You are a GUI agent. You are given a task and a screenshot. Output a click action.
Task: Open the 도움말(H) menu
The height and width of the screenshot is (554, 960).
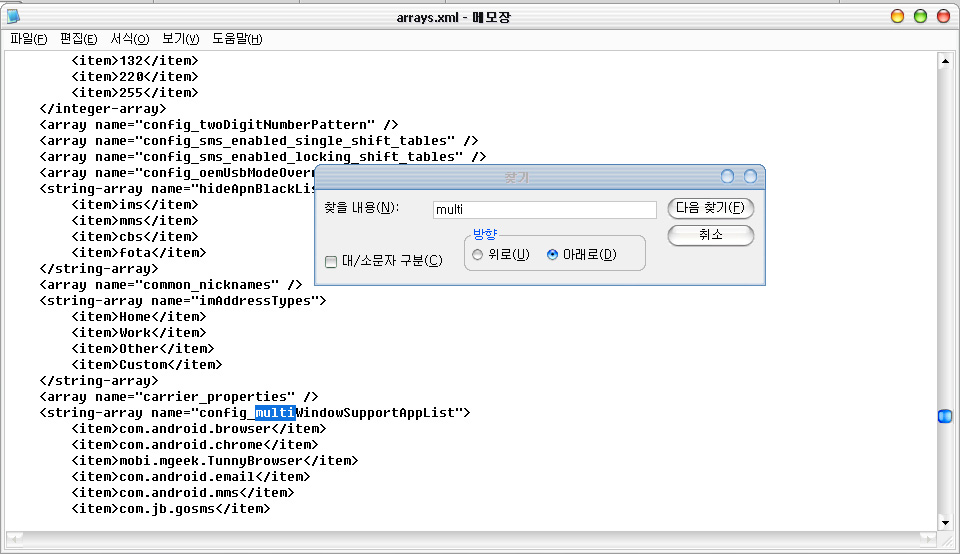(237, 39)
